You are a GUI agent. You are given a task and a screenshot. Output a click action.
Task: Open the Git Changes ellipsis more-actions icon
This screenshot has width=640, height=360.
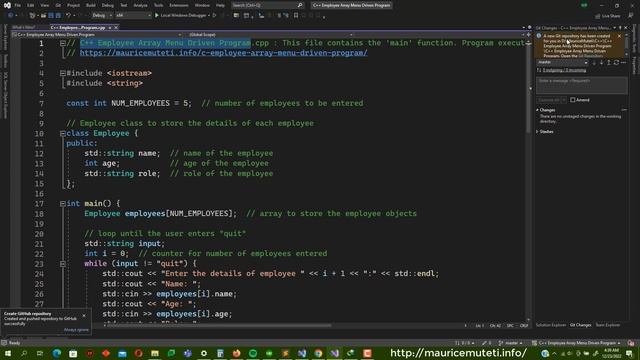click(623, 62)
